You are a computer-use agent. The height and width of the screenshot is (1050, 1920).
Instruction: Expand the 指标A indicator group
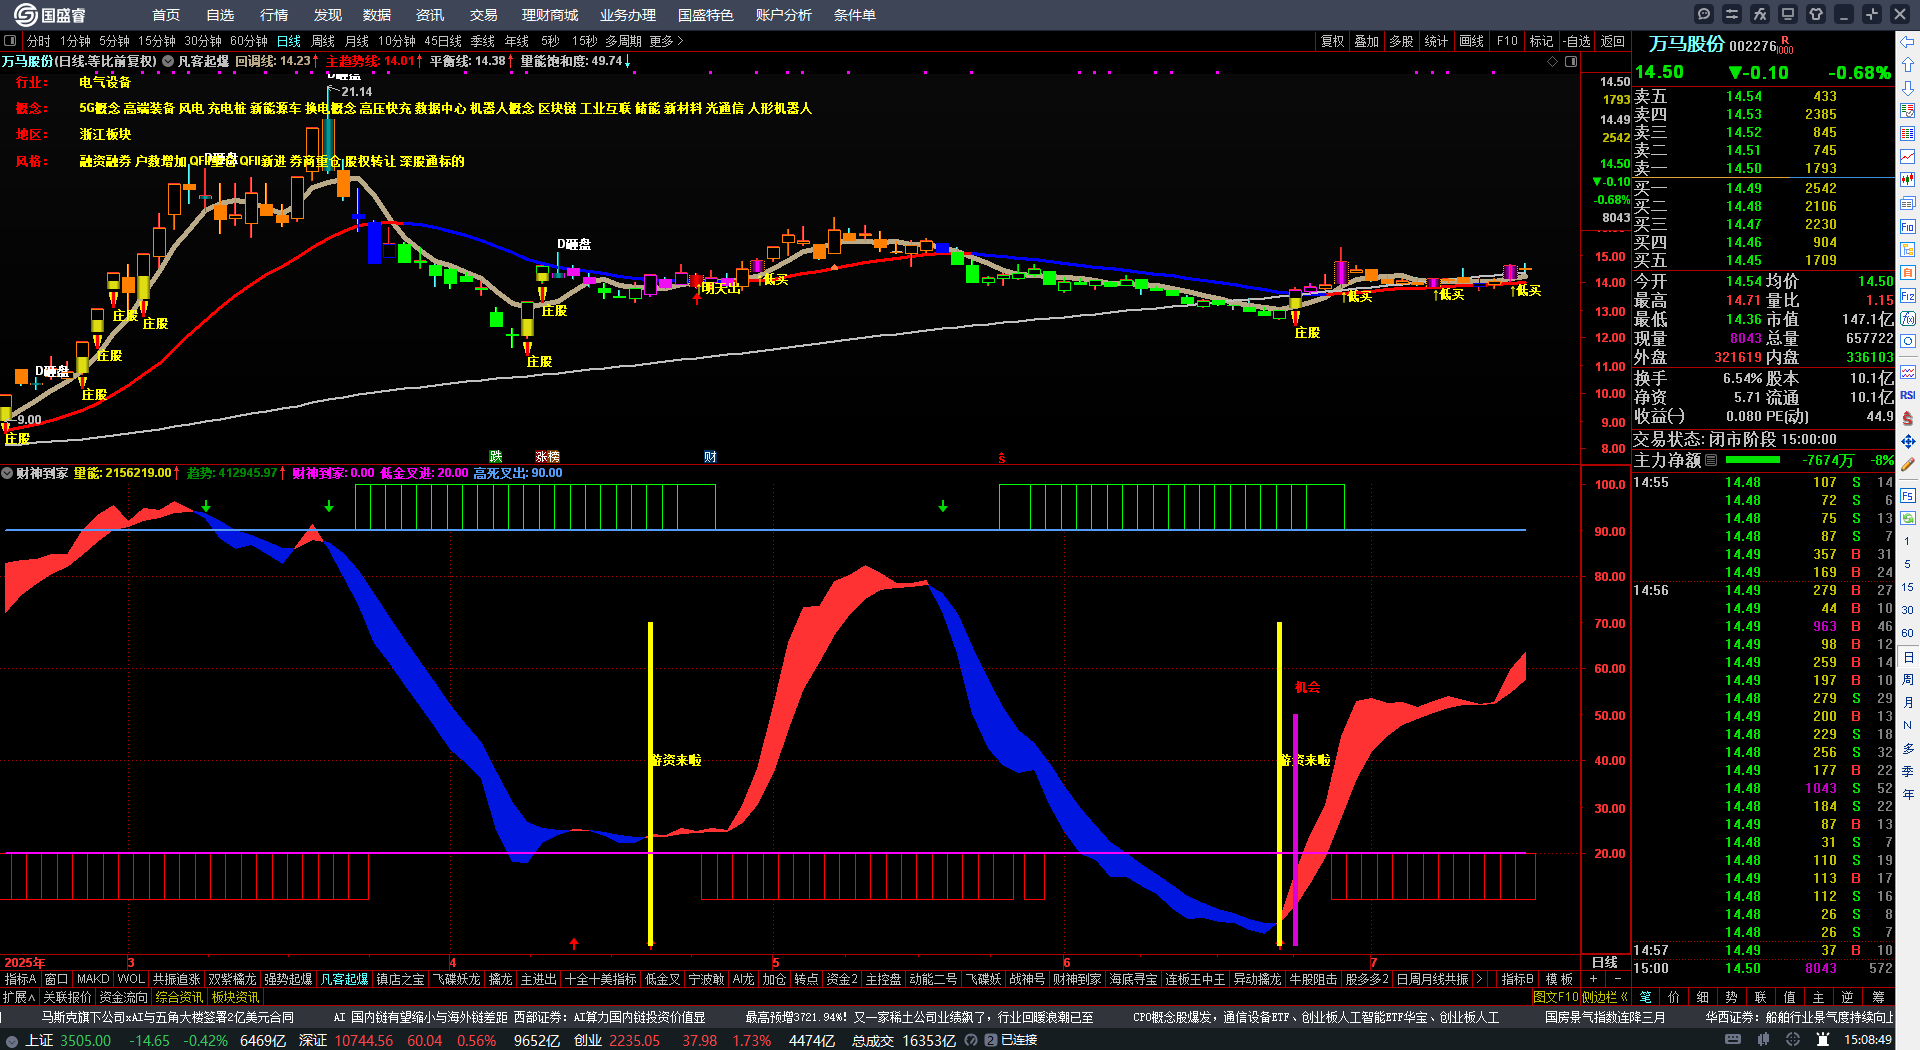[x=20, y=979]
